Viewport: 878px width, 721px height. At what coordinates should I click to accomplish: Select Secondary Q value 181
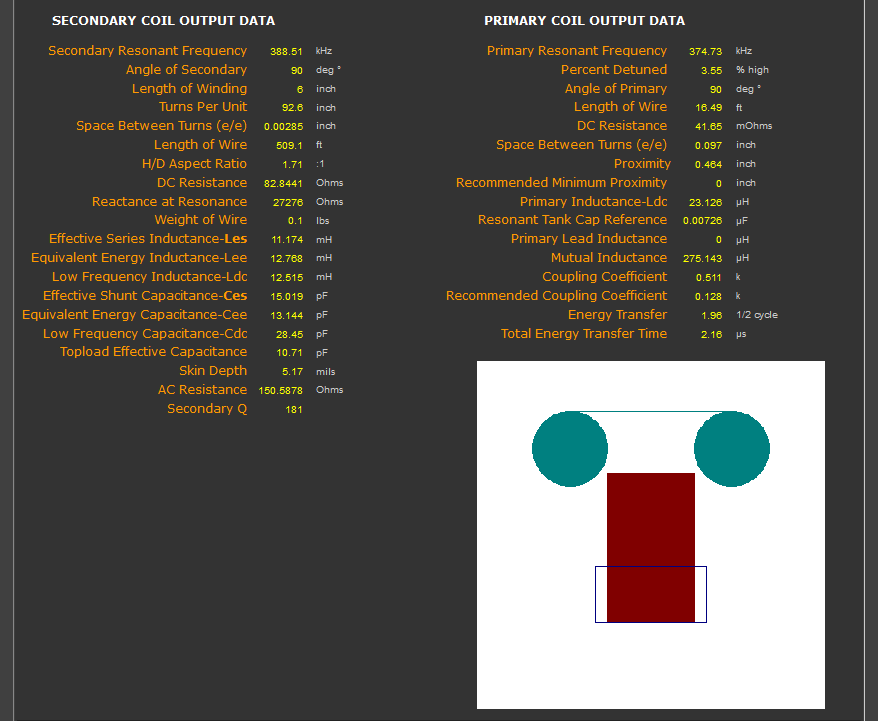294,410
